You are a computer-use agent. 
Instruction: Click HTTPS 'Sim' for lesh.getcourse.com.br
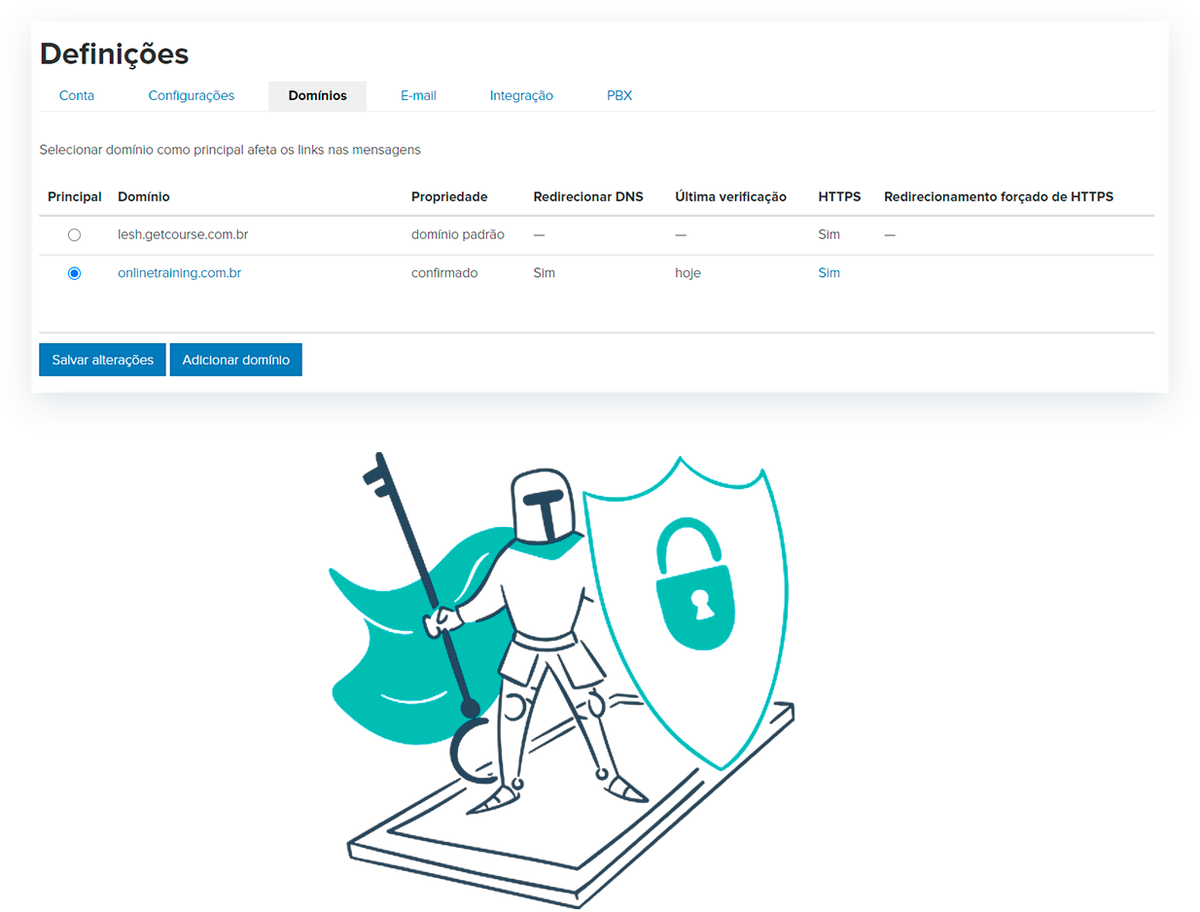[829, 235]
